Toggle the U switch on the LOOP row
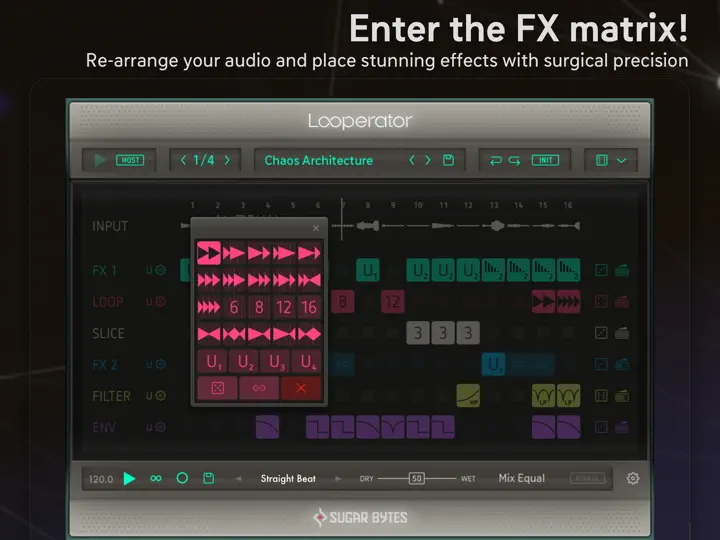This screenshot has height=540, width=720. 149,302
